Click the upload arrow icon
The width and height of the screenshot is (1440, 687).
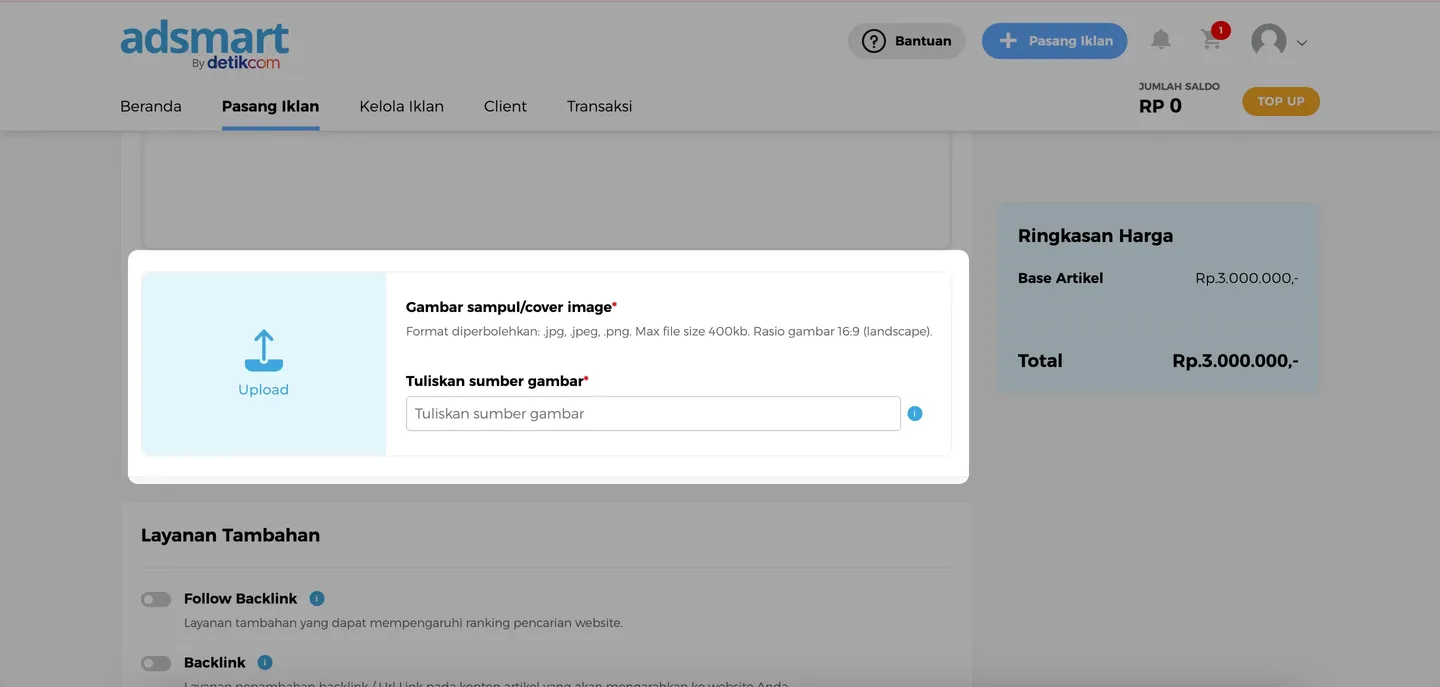pos(263,351)
